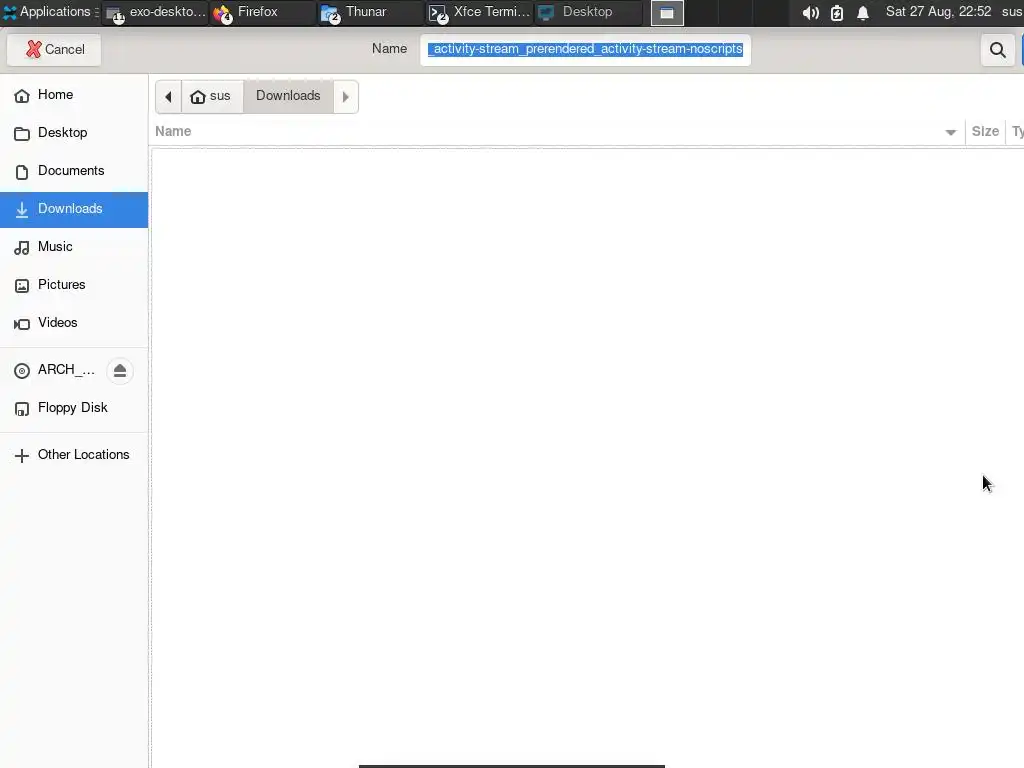Click the path bar back arrow

click(168, 97)
